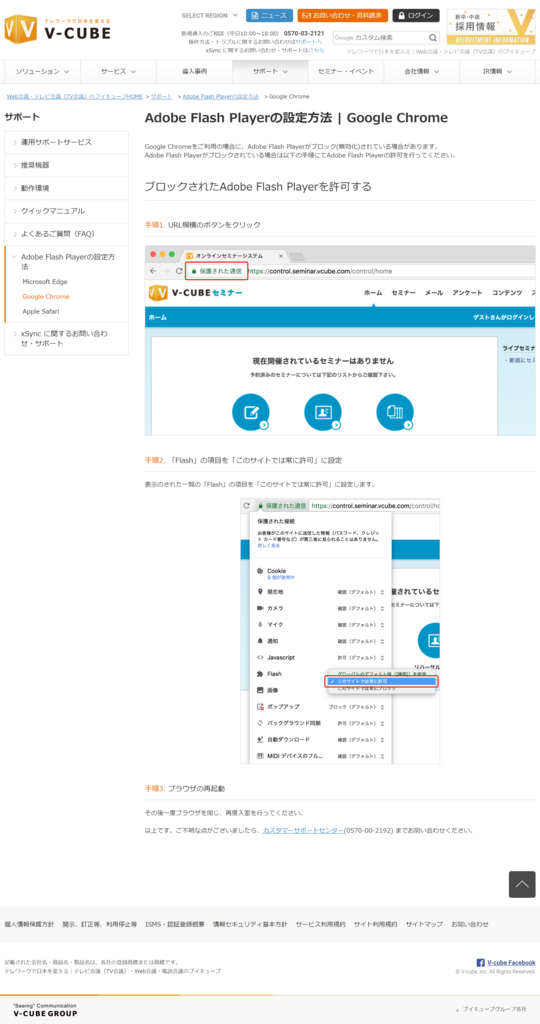Click the step 1 browser screenshot image
This screenshot has height=1024, width=540.
pyautogui.click(x=340, y=341)
